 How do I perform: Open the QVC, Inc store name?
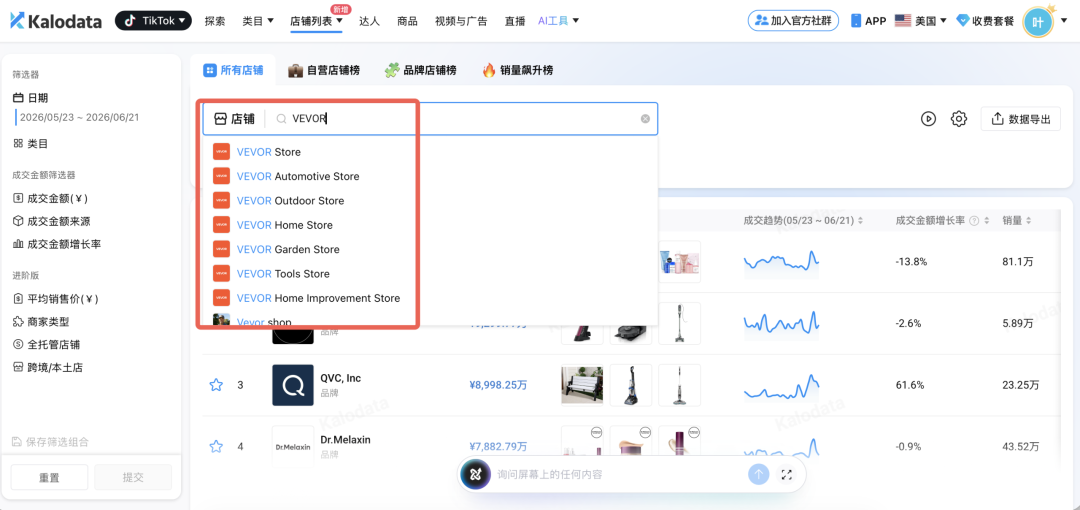click(340, 378)
